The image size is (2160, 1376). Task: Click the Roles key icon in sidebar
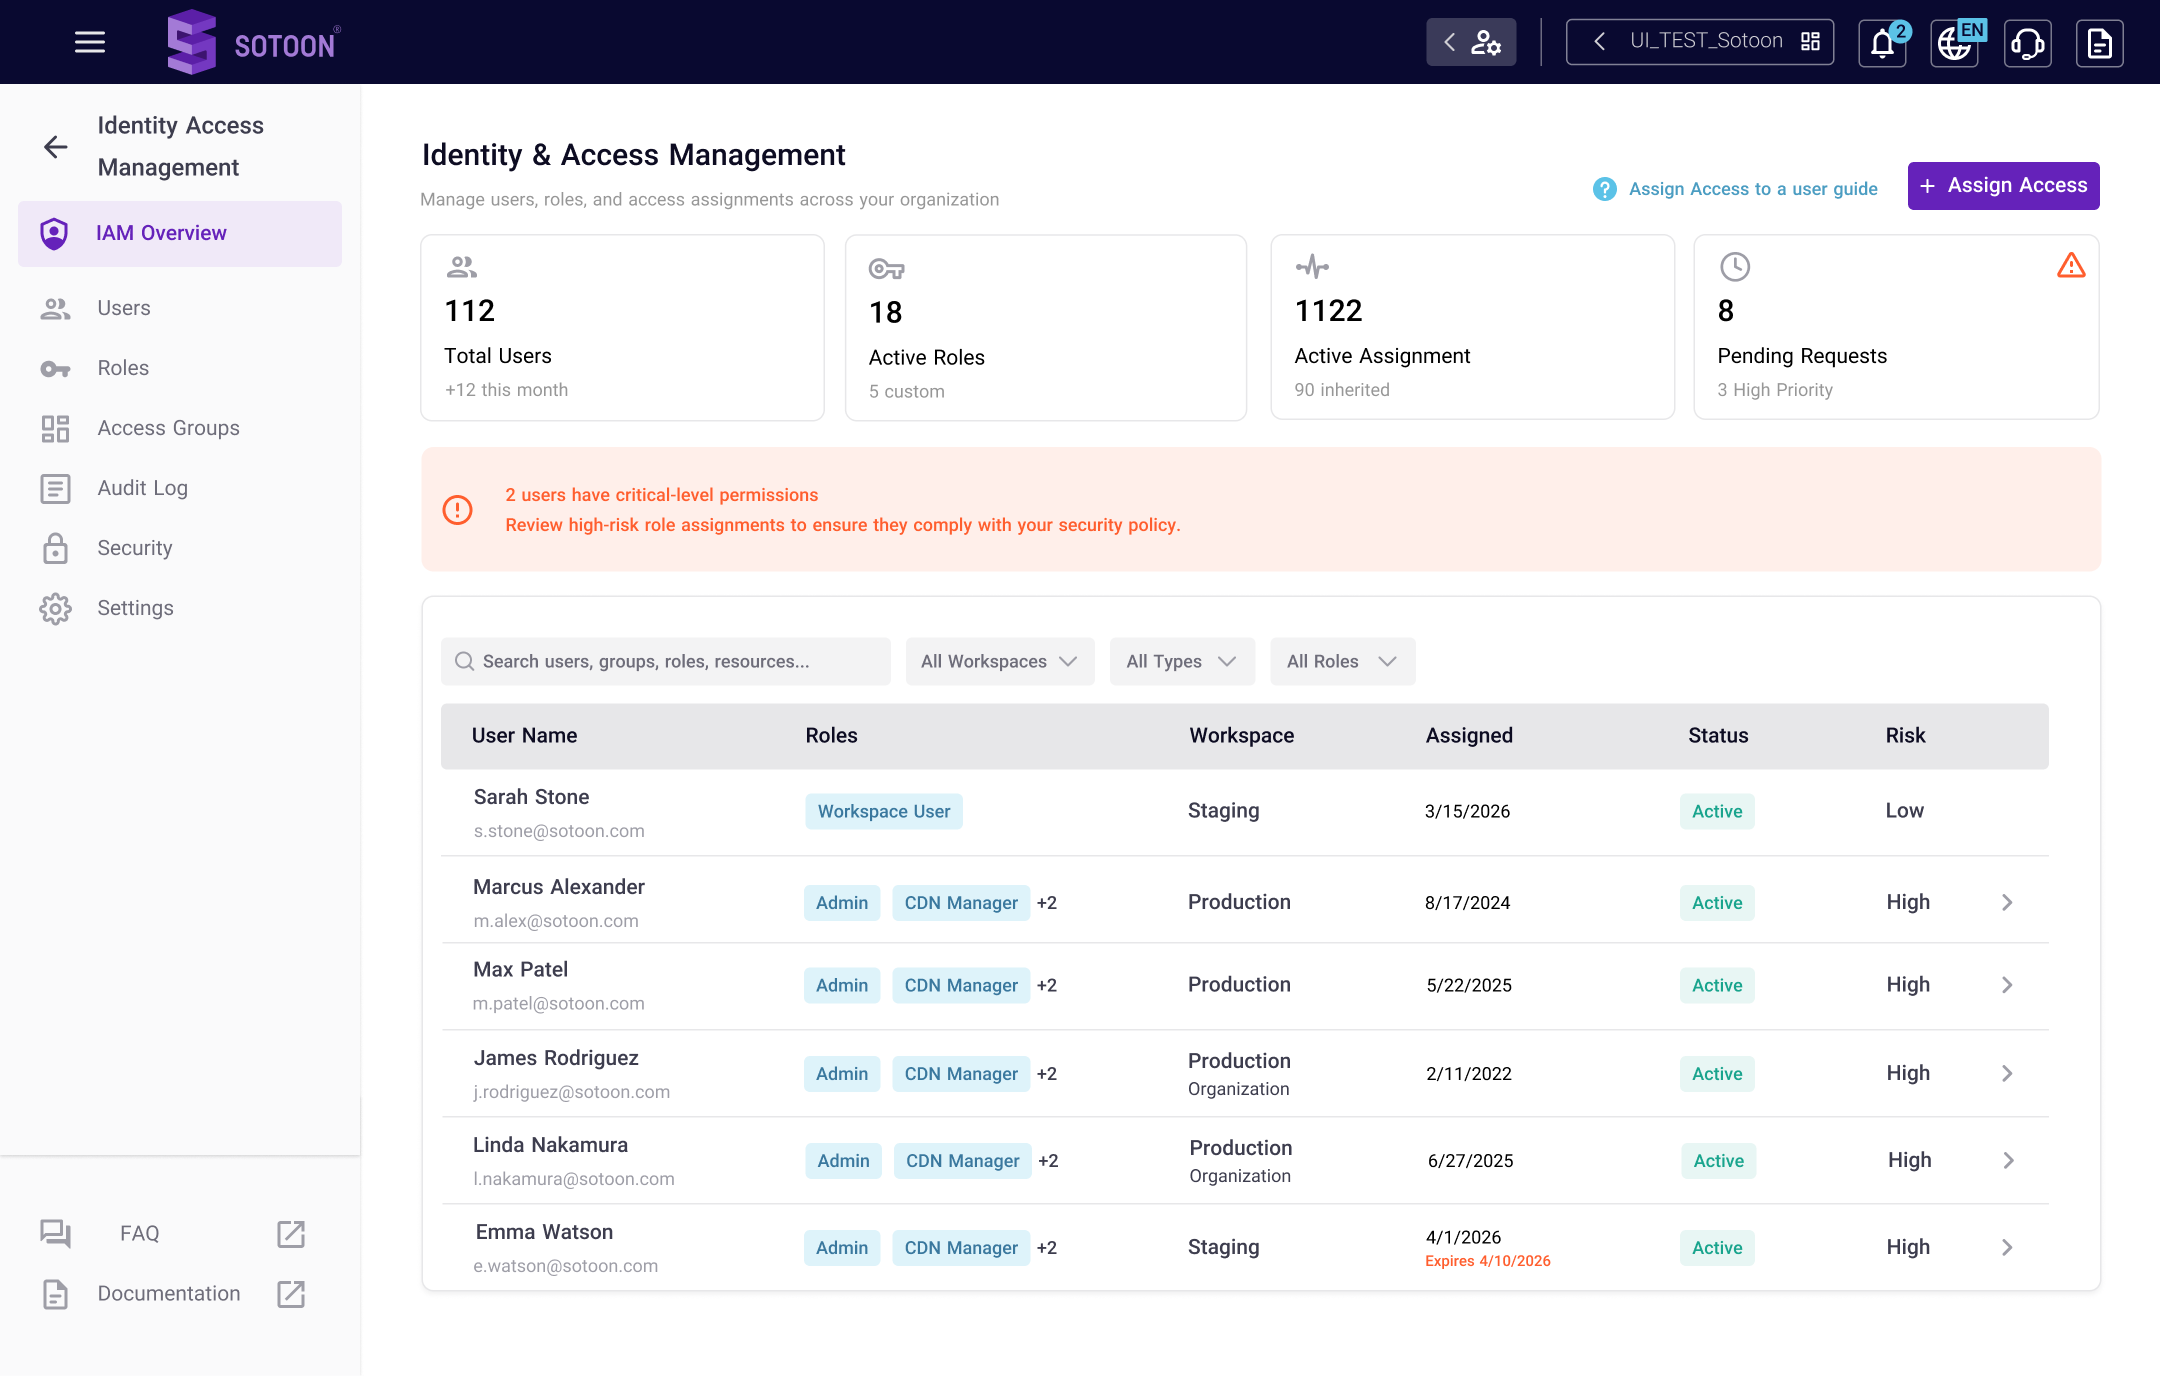[x=55, y=369]
